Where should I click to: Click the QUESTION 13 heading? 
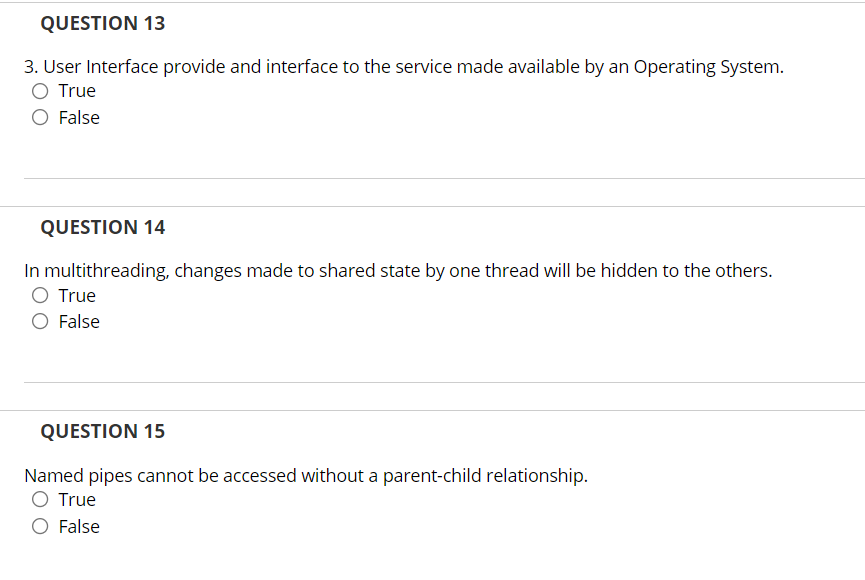point(102,23)
